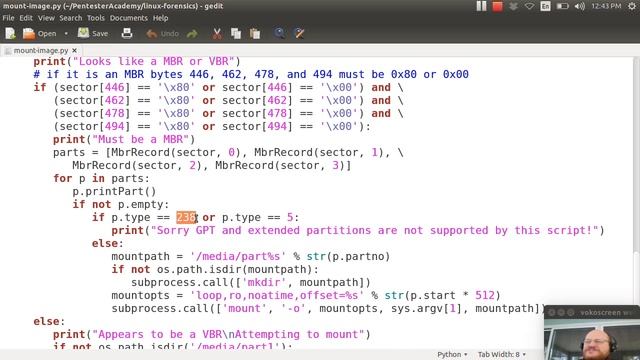
Task: Open Find and Replace icon
Action: (299, 33)
